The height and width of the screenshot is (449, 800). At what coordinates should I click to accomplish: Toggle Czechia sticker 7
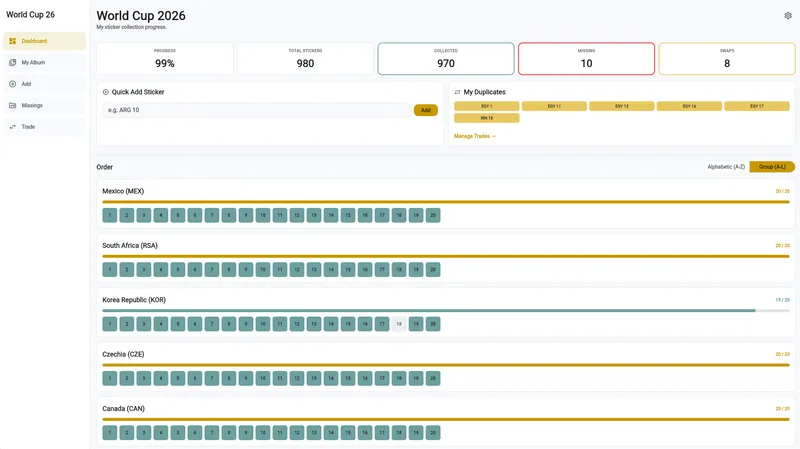click(x=212, y=378)
